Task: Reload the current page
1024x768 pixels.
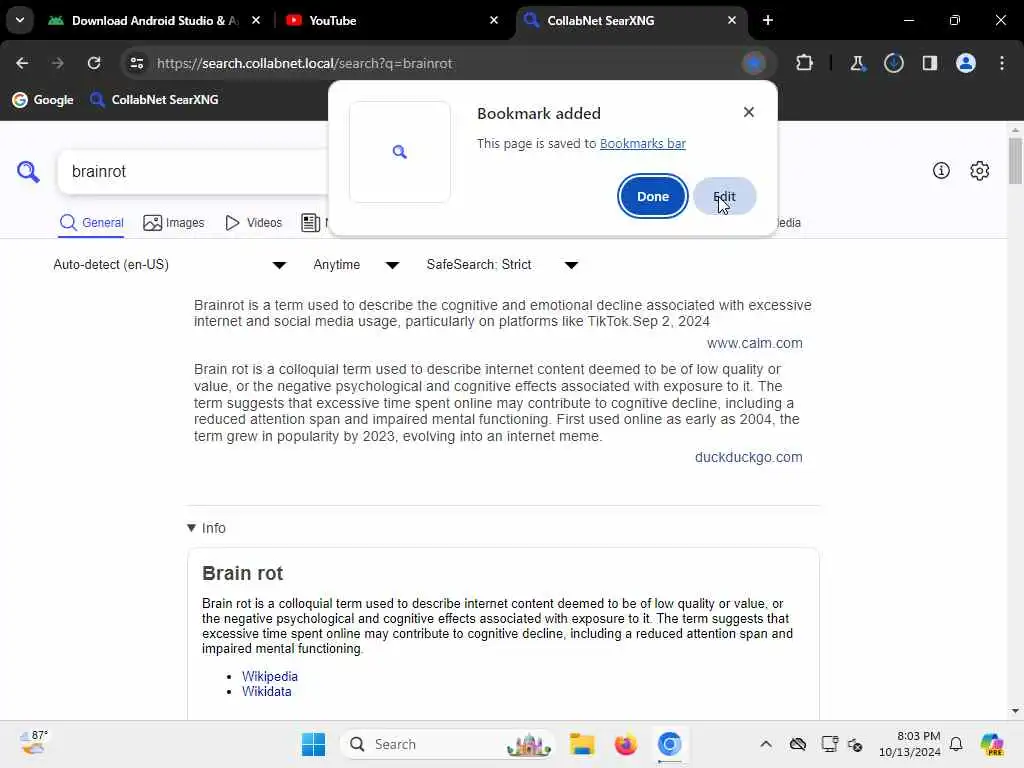Action: [94, 63]
